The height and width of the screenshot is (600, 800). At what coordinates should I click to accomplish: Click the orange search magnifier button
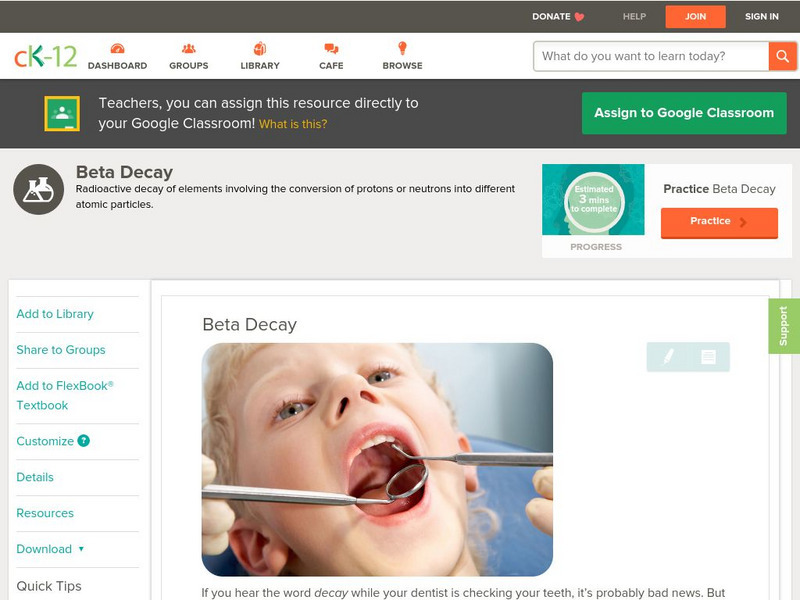(x=782, y=56)
